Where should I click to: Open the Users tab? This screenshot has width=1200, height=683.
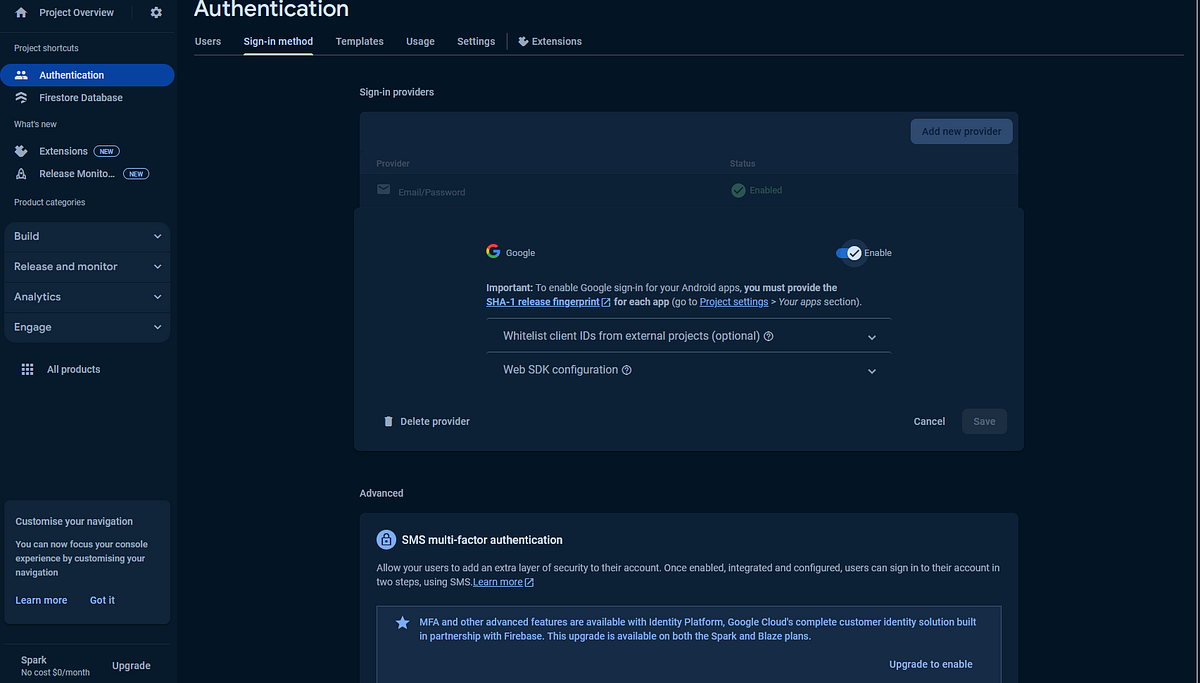click(x=207, y=41)
